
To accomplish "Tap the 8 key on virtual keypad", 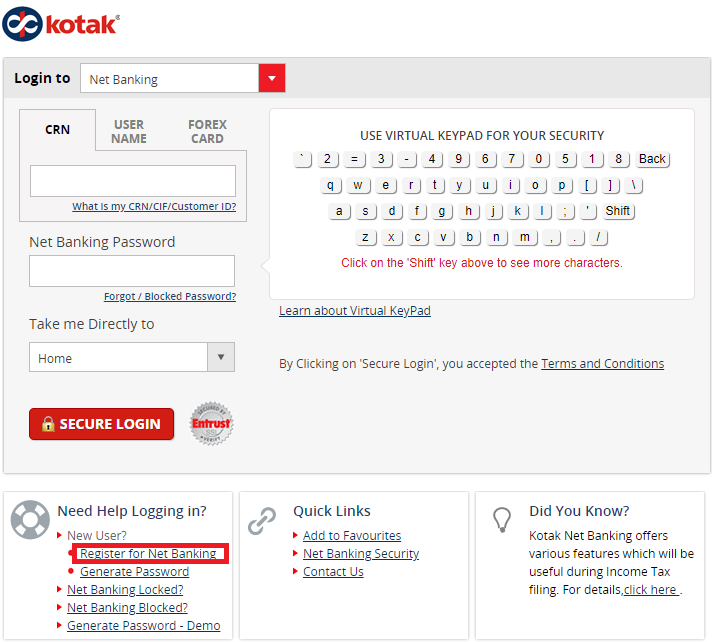I will pyautogui.click(x=618, y=159).
